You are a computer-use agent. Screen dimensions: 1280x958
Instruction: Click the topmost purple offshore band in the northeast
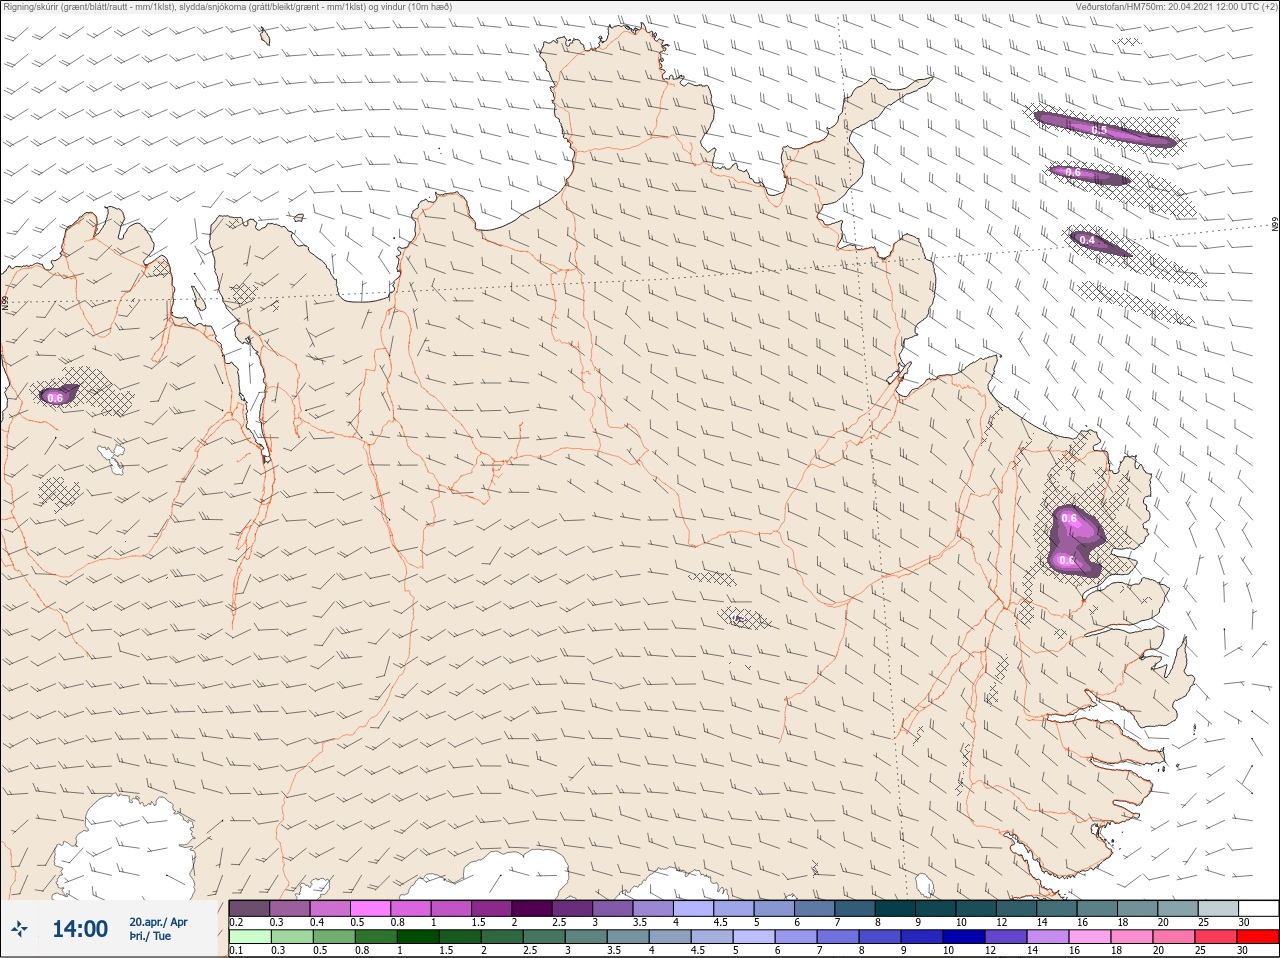pos(1105,130)
